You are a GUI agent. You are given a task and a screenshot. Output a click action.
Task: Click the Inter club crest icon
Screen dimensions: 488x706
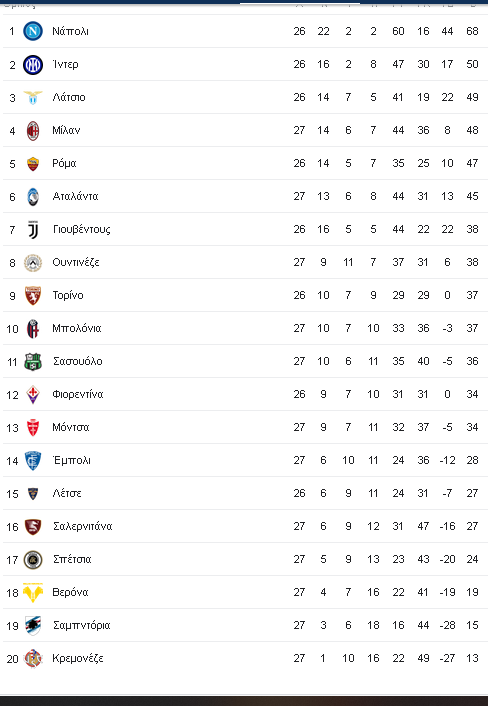(x=33, y=64)
